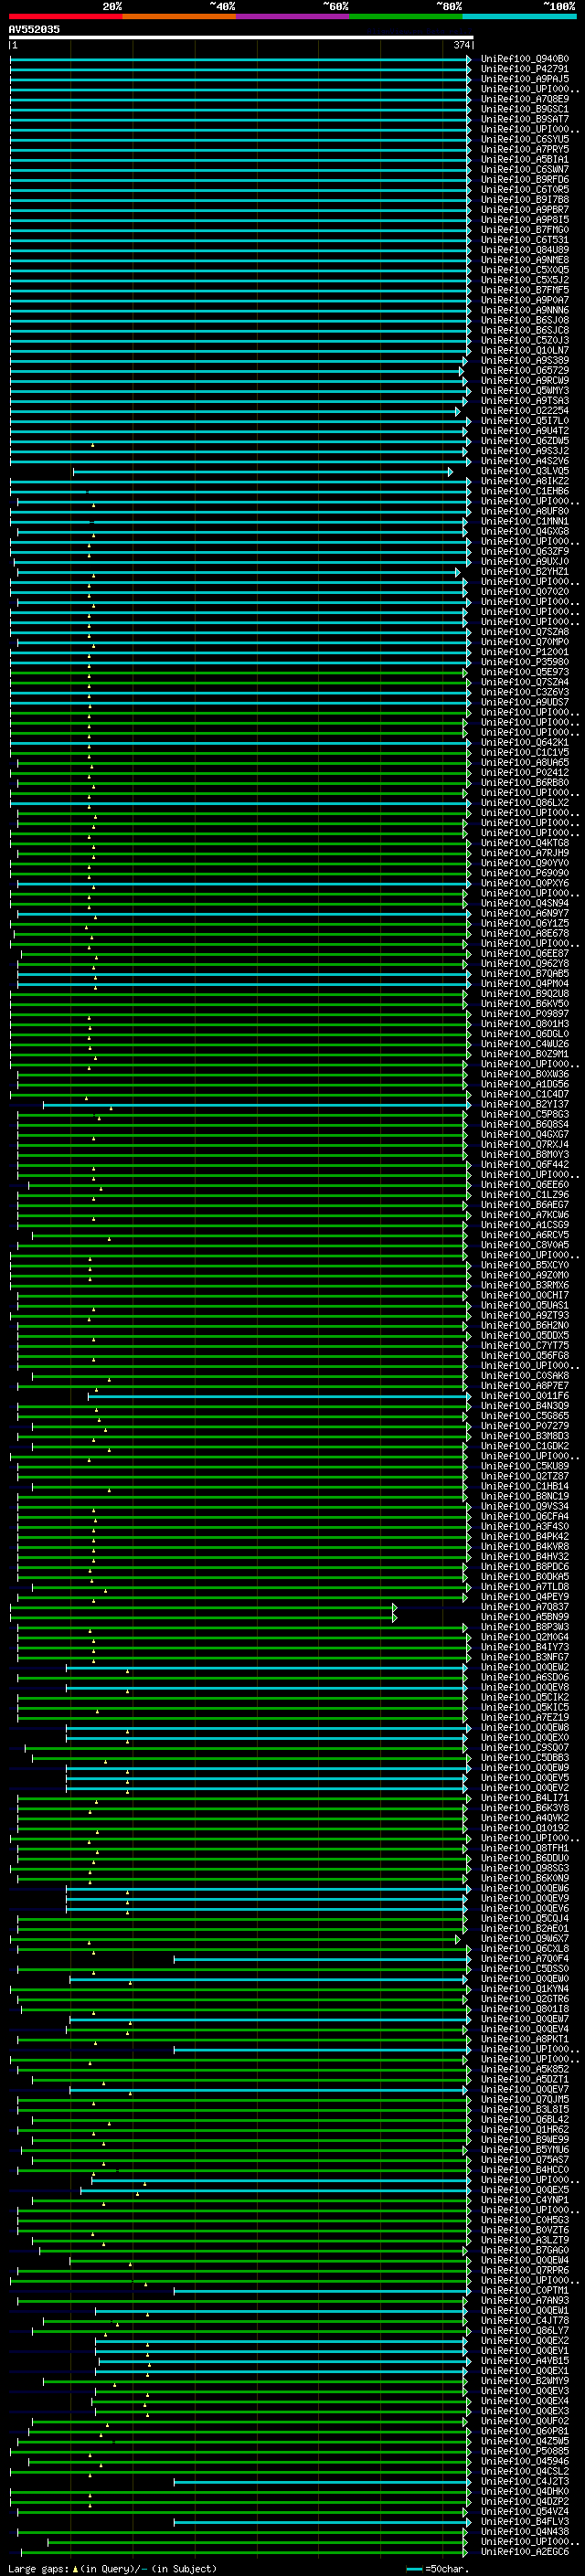Viewport: 585px width, 2576px height.
Task: Select the UniRef100_A6N9Y7 label
Action: tap(525, 913)
